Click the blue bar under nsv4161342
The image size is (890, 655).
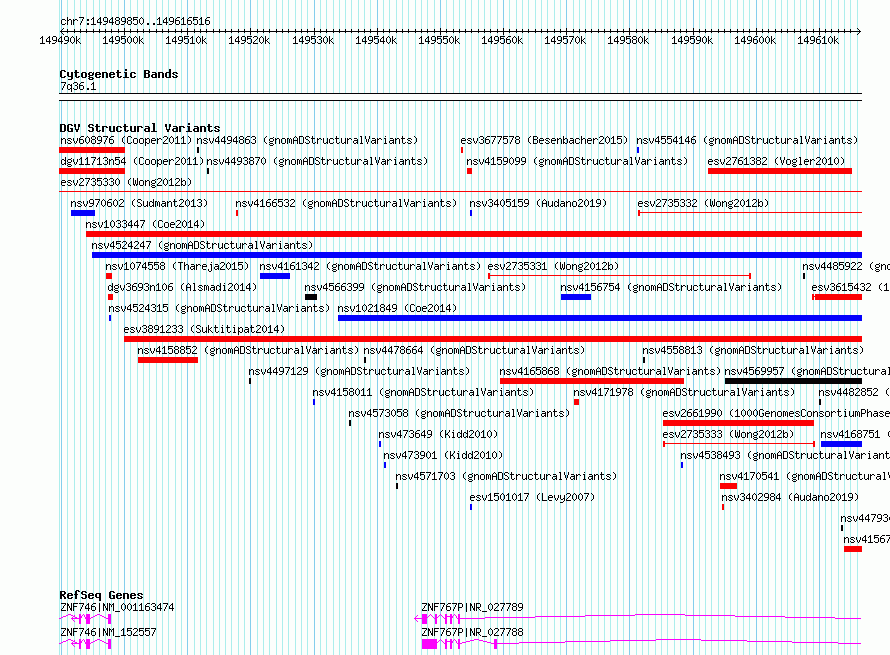275,276
